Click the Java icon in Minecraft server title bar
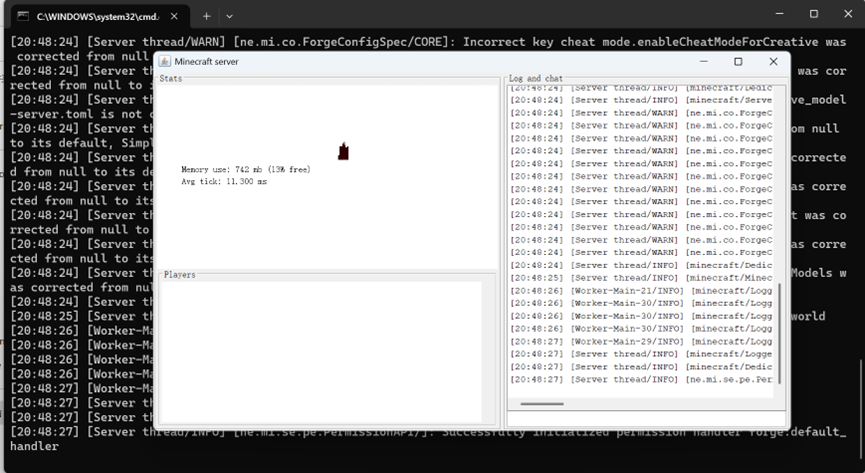The image size is (865, 473). [164, 61]
